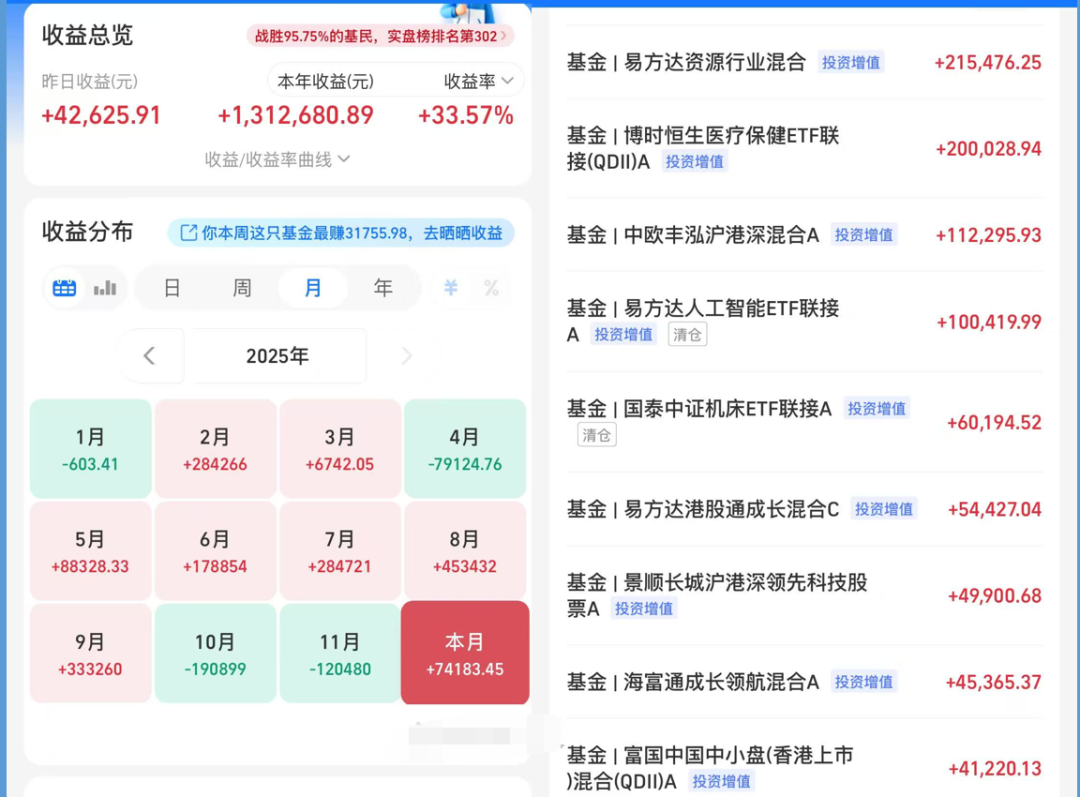Open fund 易方达资源行业混合
The width and height of the screenshot is (1080, 797).
804,62
